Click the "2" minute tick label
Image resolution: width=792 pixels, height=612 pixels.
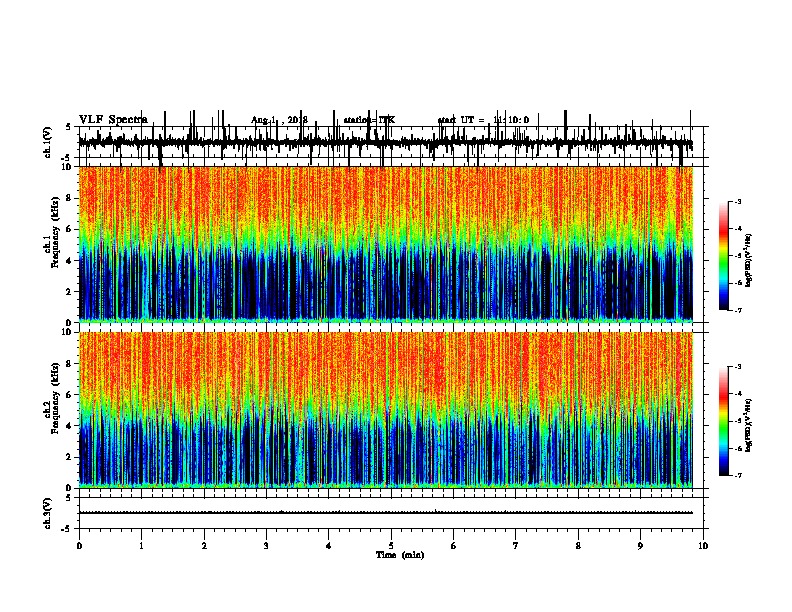pyautogui.click(x=204, y=546)
